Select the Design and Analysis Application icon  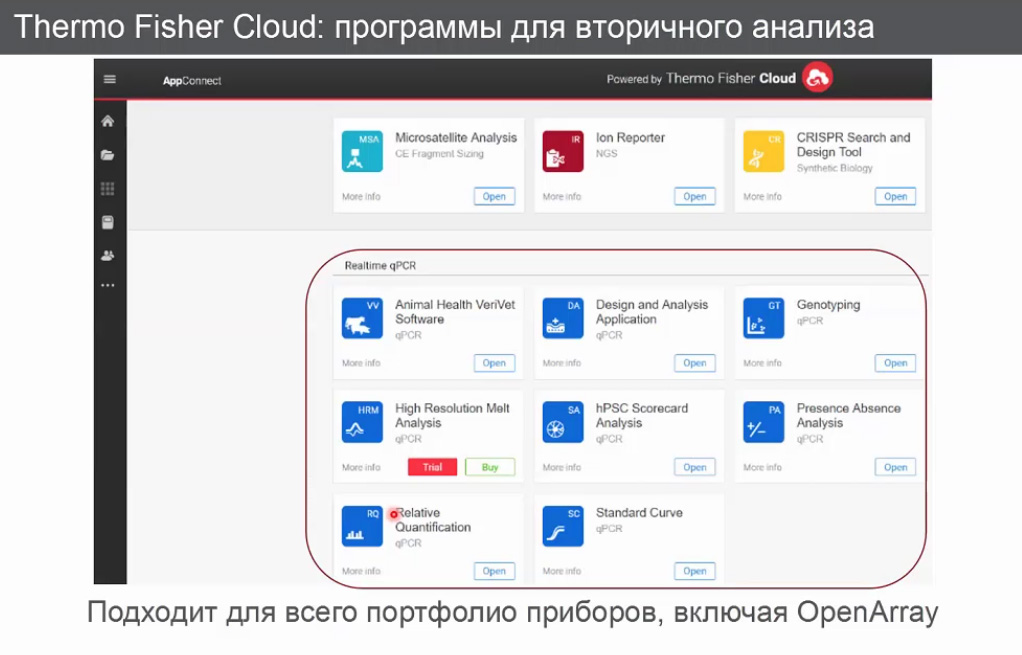562,318
